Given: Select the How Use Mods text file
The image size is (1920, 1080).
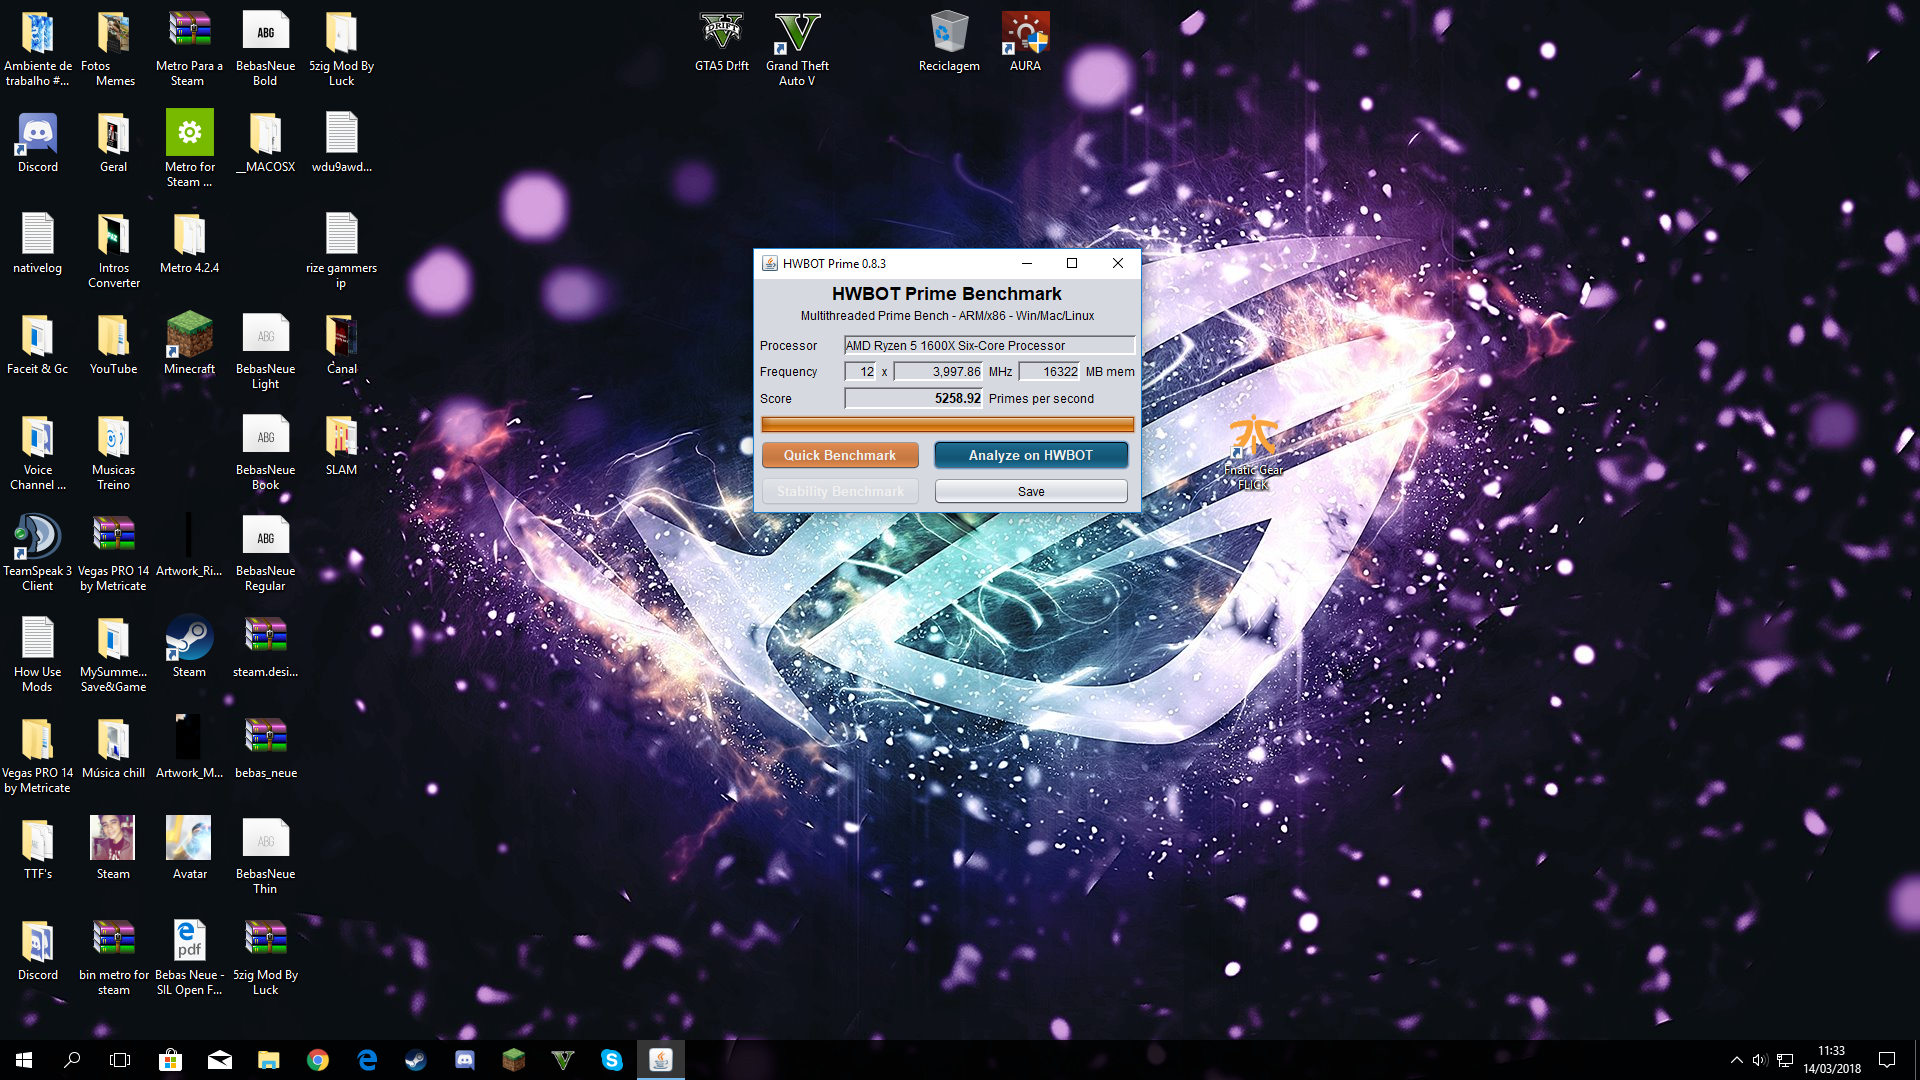Looking at the screenshot, I should 38,655.
